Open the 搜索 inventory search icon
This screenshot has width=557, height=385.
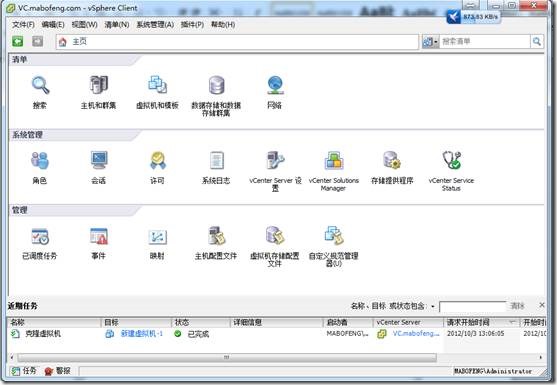coord(40,86)
